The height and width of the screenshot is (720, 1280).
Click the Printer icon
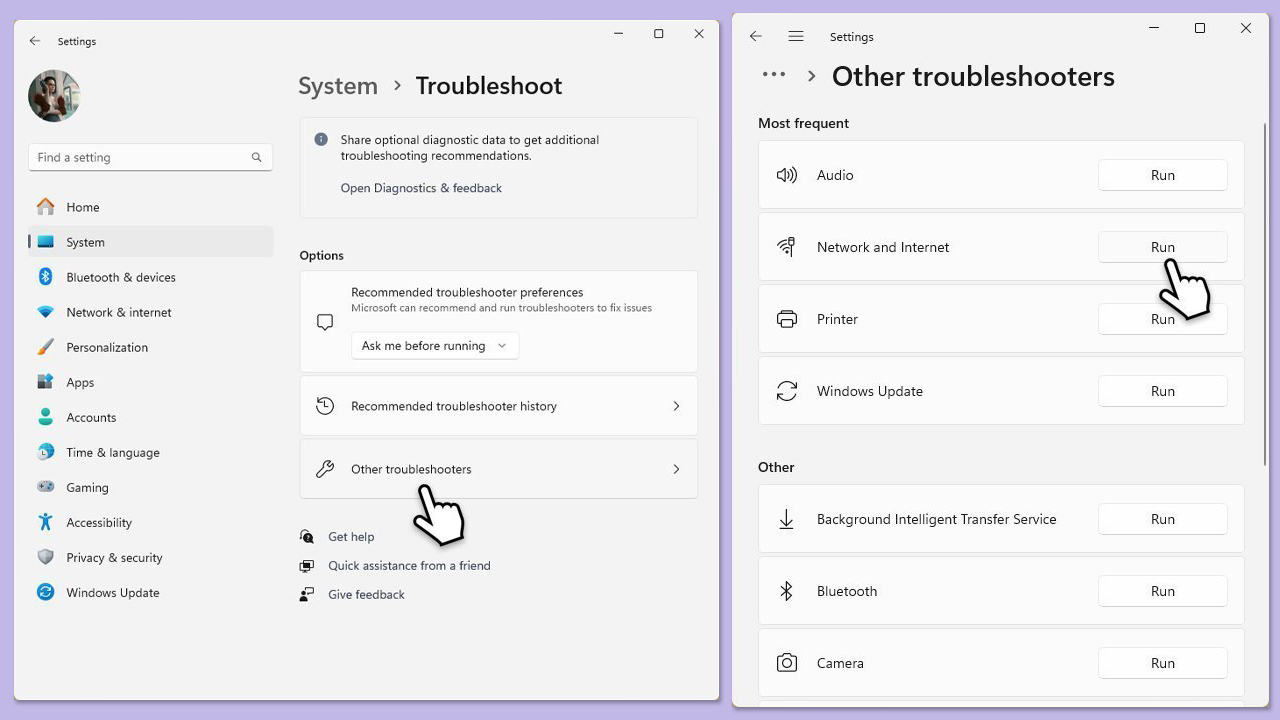(x=787, y=319)
